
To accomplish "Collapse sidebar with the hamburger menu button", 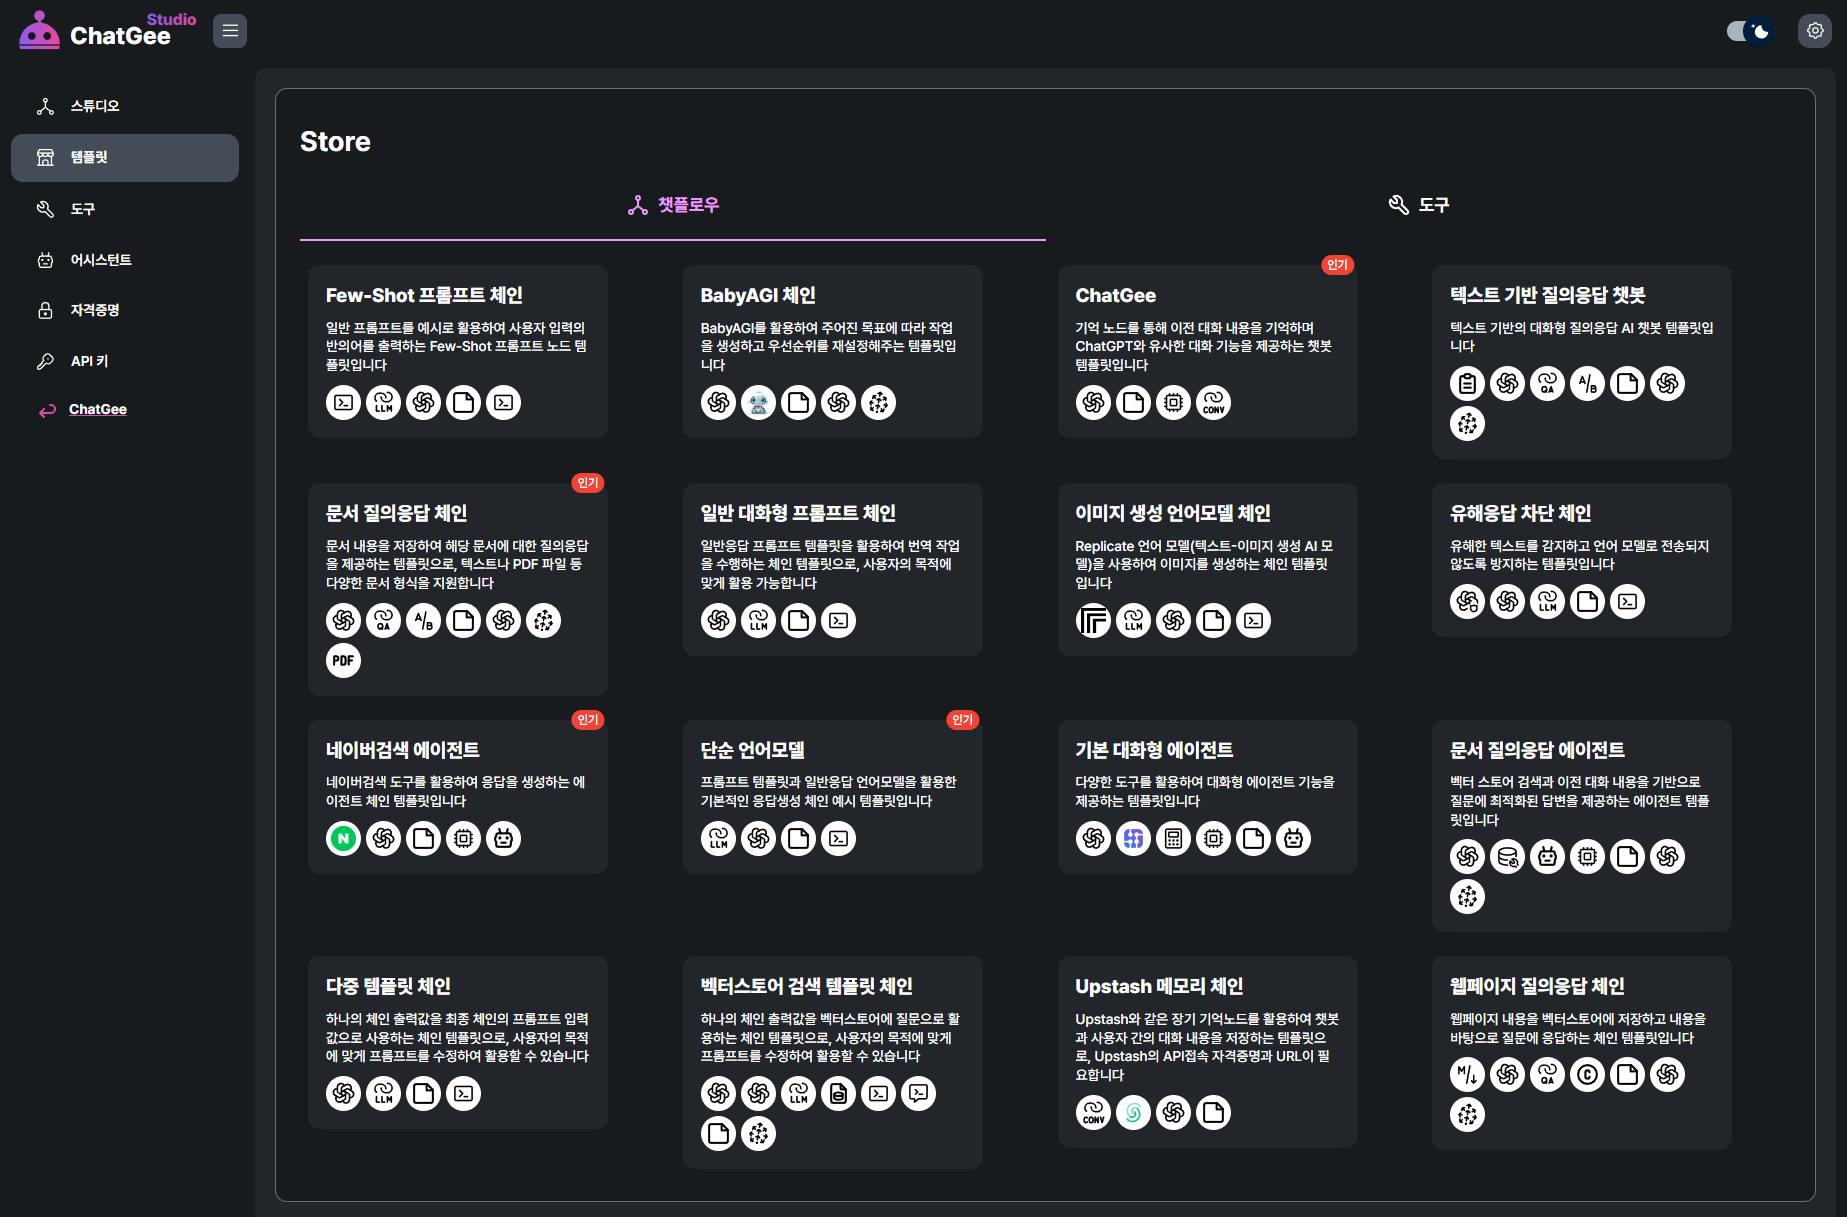I will [230, 31].
